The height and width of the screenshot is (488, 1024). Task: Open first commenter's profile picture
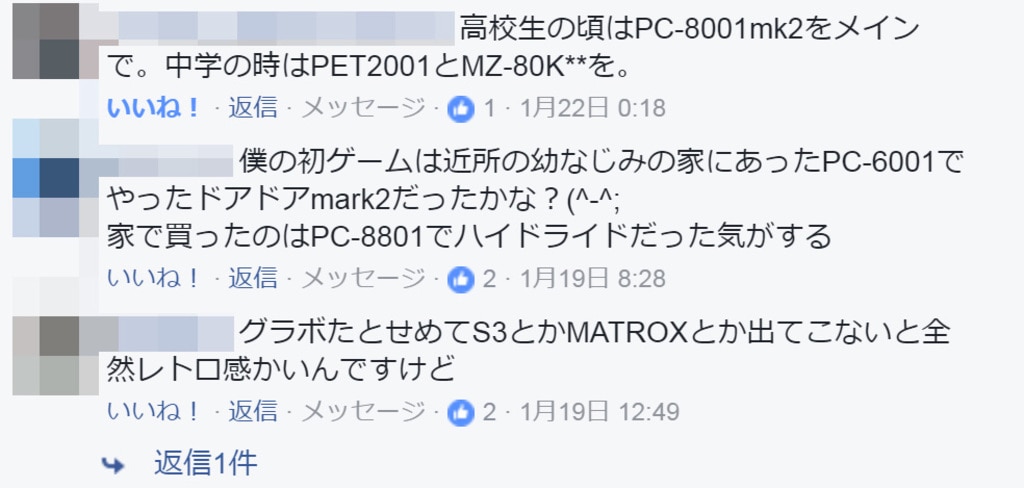click(56, 41)
